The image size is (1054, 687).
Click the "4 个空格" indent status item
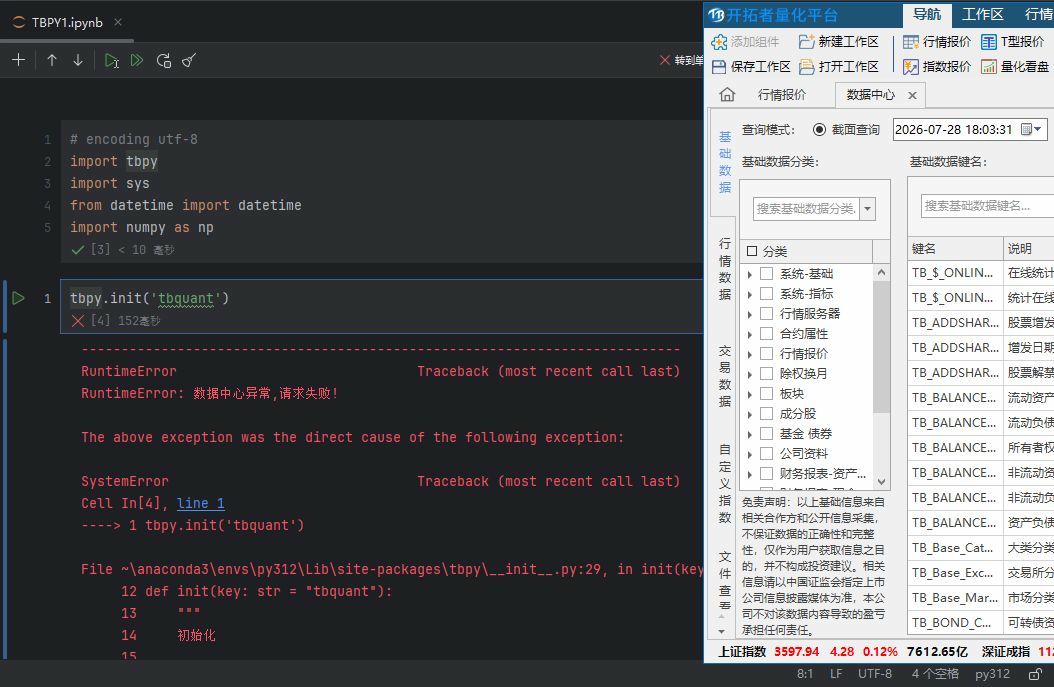pos(935,674)
